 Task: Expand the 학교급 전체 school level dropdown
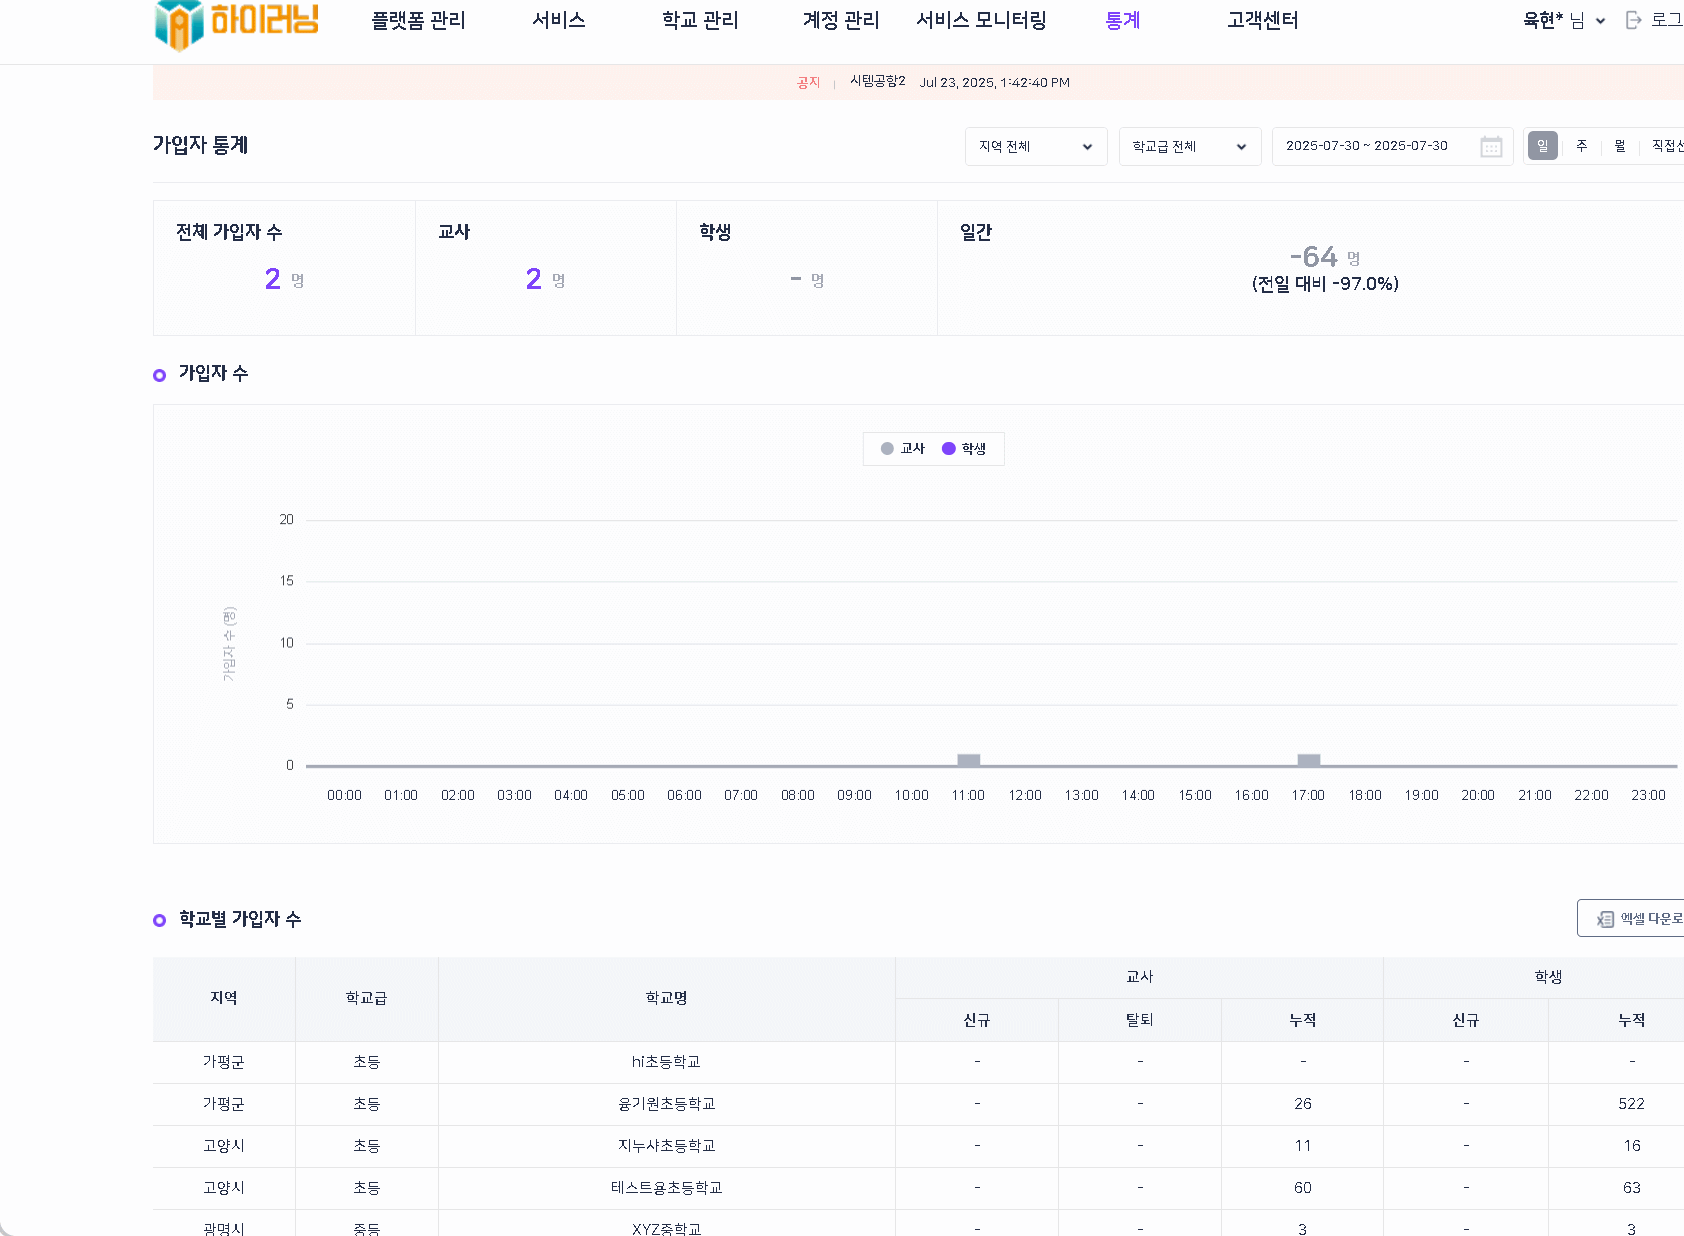[x=1189, y=147]
